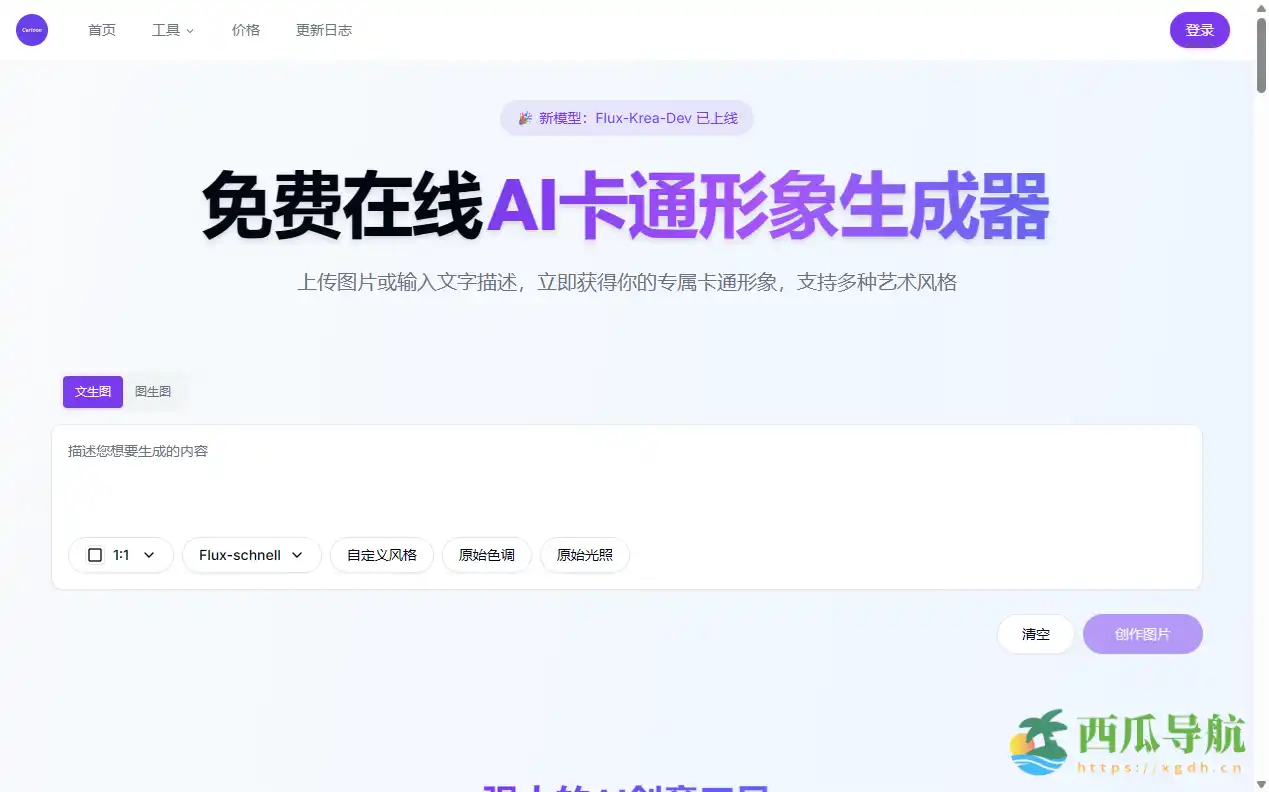Image resolution: width=1269 pixels, height=792 pixels.
Task: Click the 首页 menu item
Action: pyautogui.click(x=101, y=30)
